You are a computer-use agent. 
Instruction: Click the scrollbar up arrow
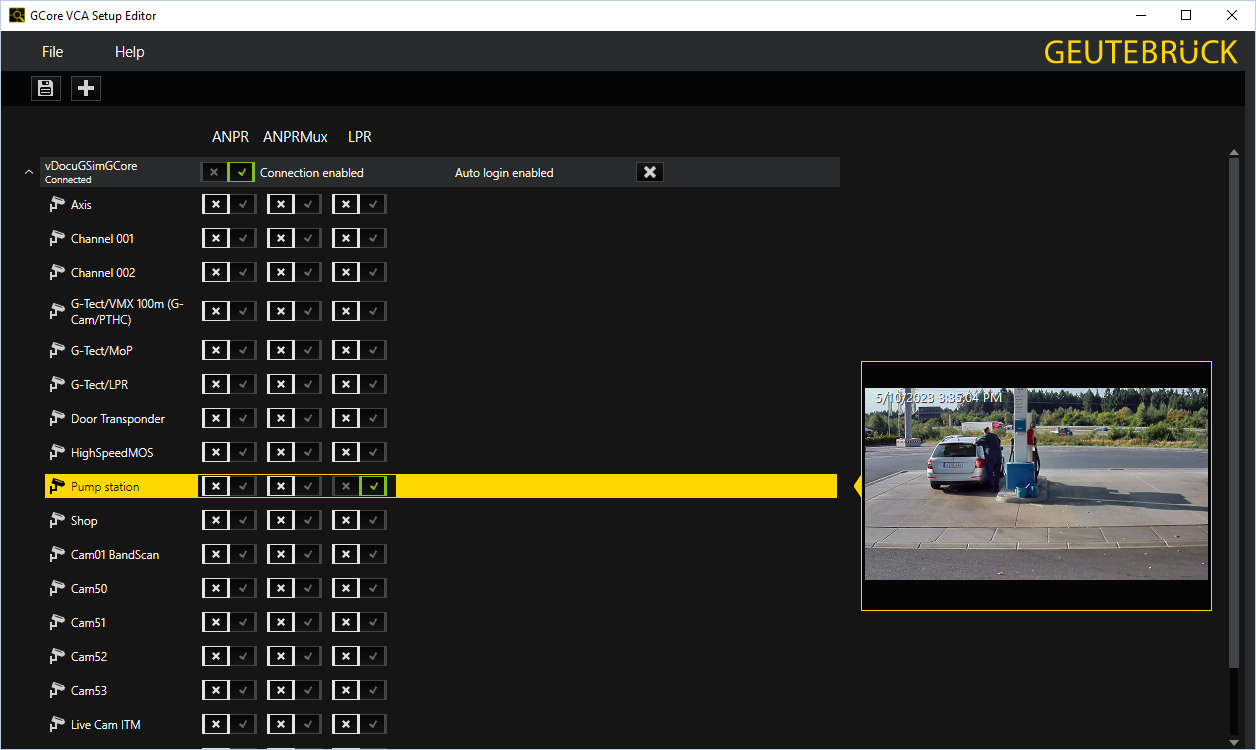coord(1234,151)
